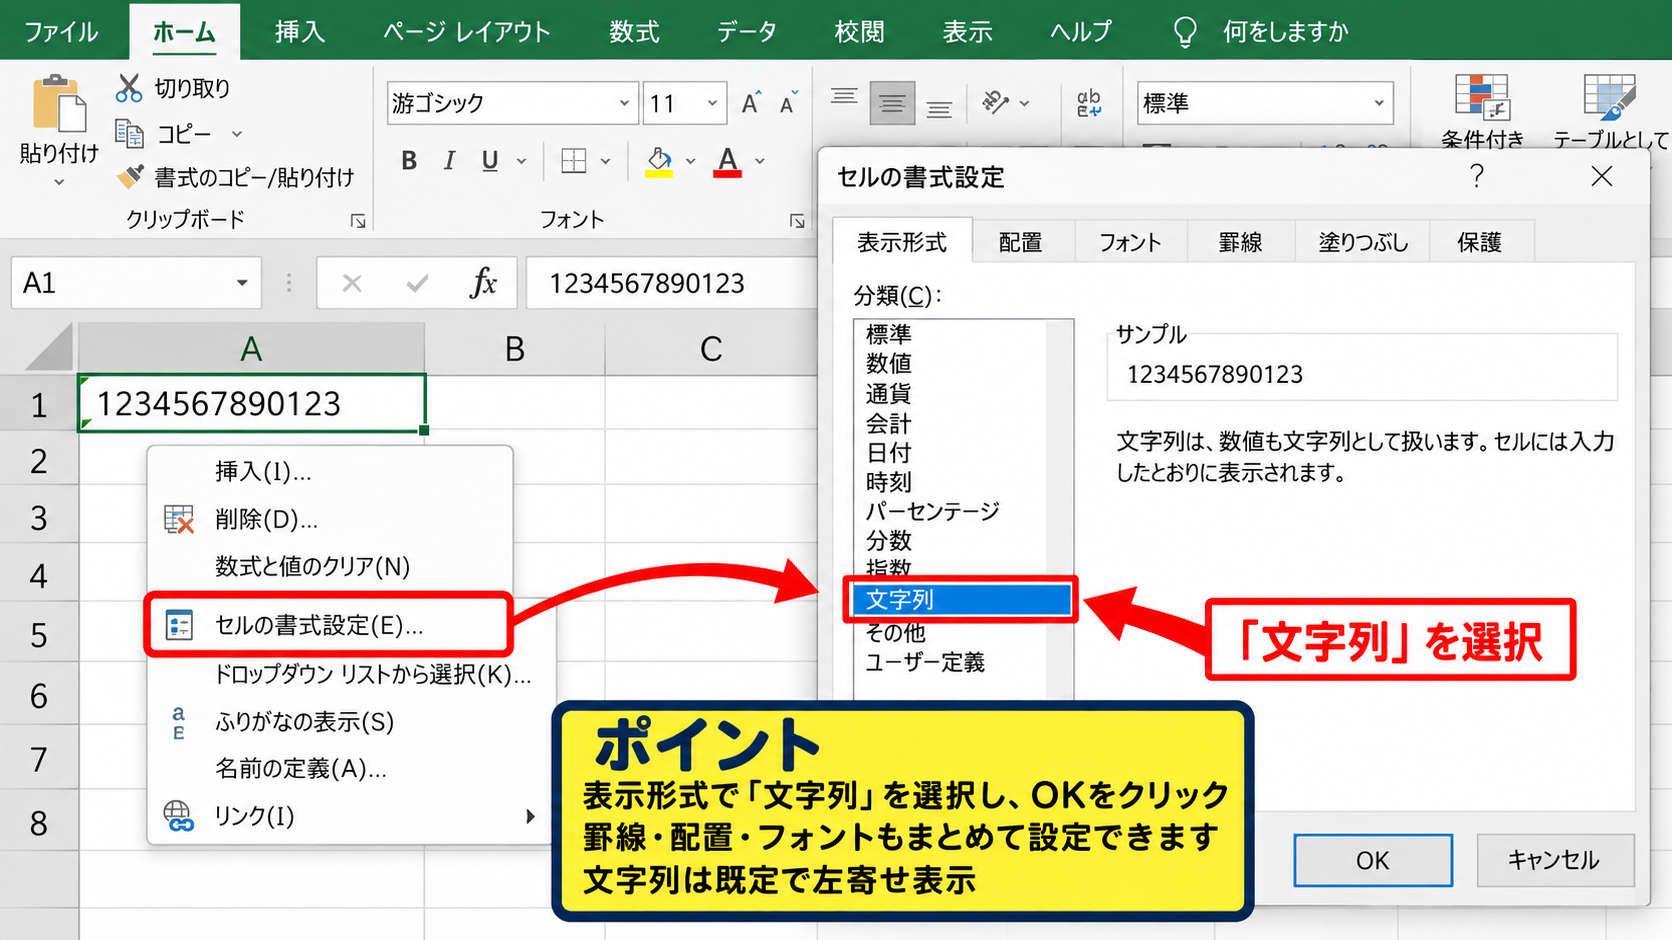Viewport: 1672px width, 940px height.
Task: Expand the A1 name box dropdown
Action: pos(242,283)
